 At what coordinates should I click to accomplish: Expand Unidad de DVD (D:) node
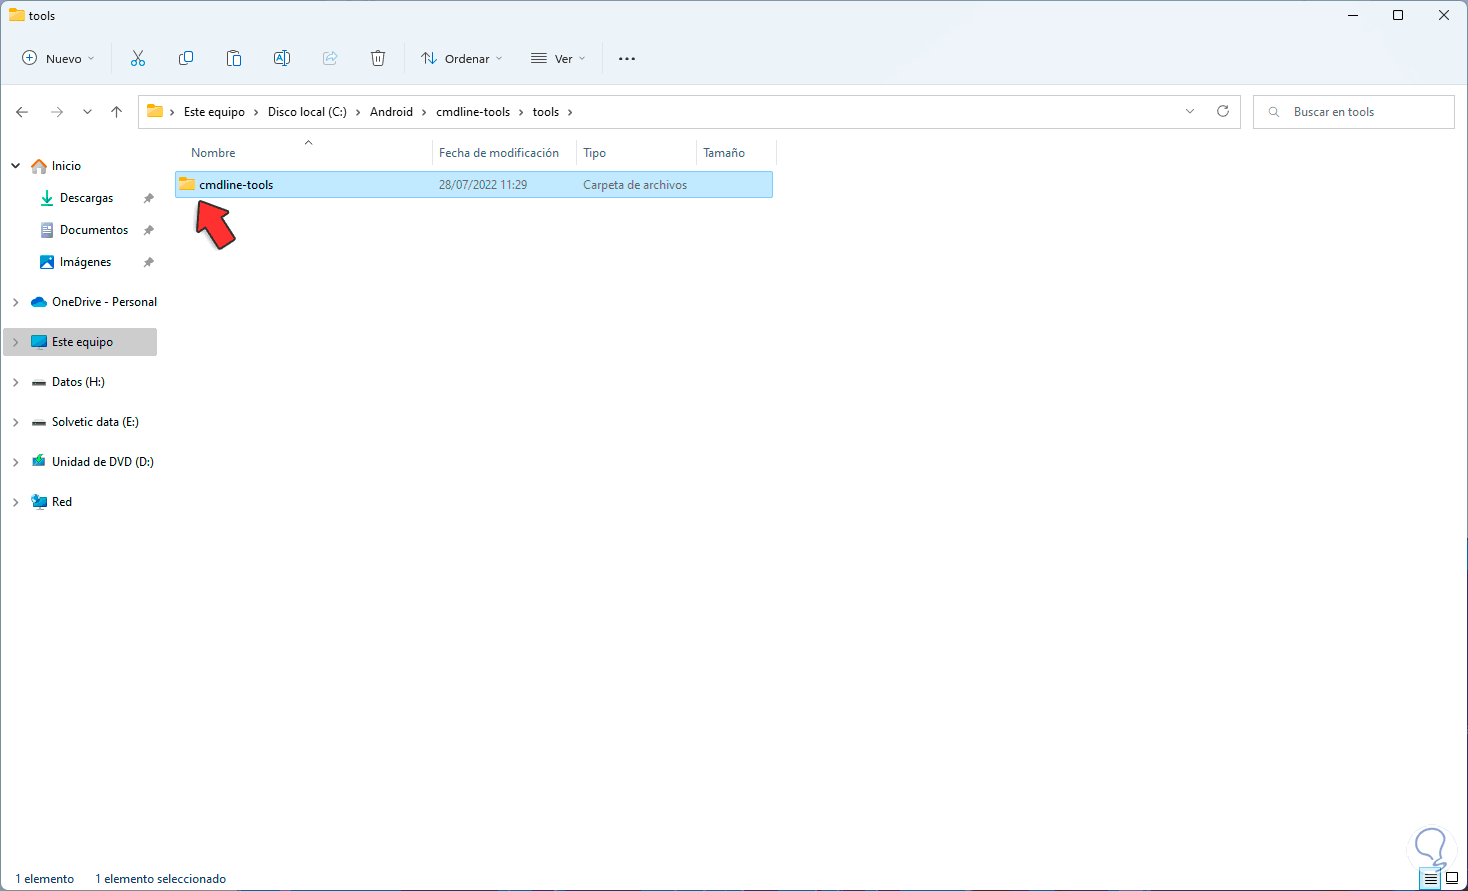click(16, 462)
